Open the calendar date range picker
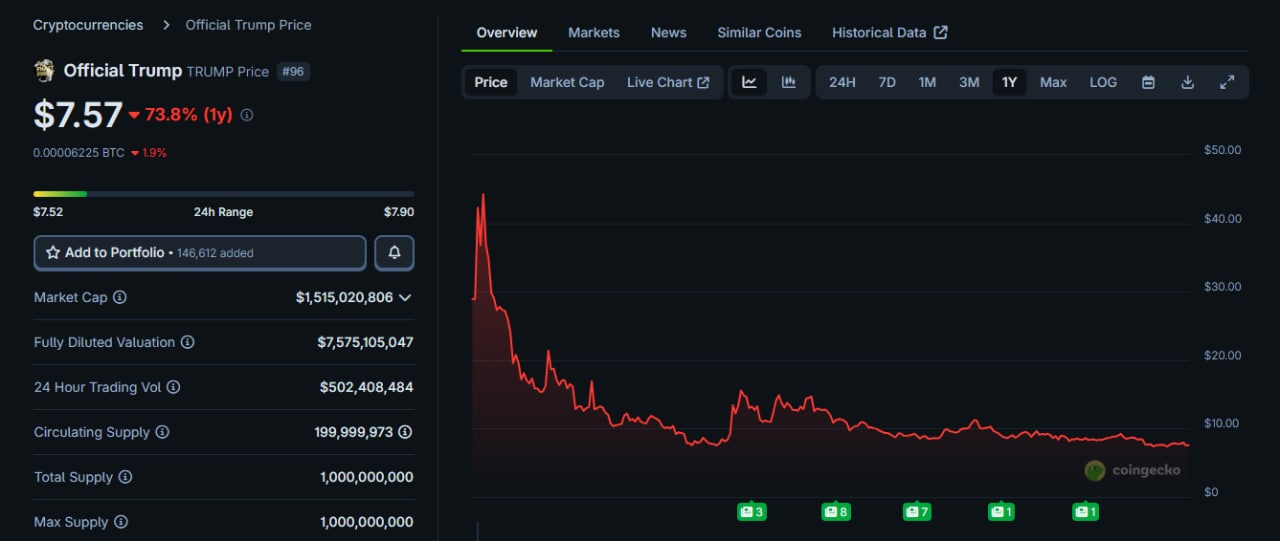This screenshot has height=541, width=1280. 1148,82
